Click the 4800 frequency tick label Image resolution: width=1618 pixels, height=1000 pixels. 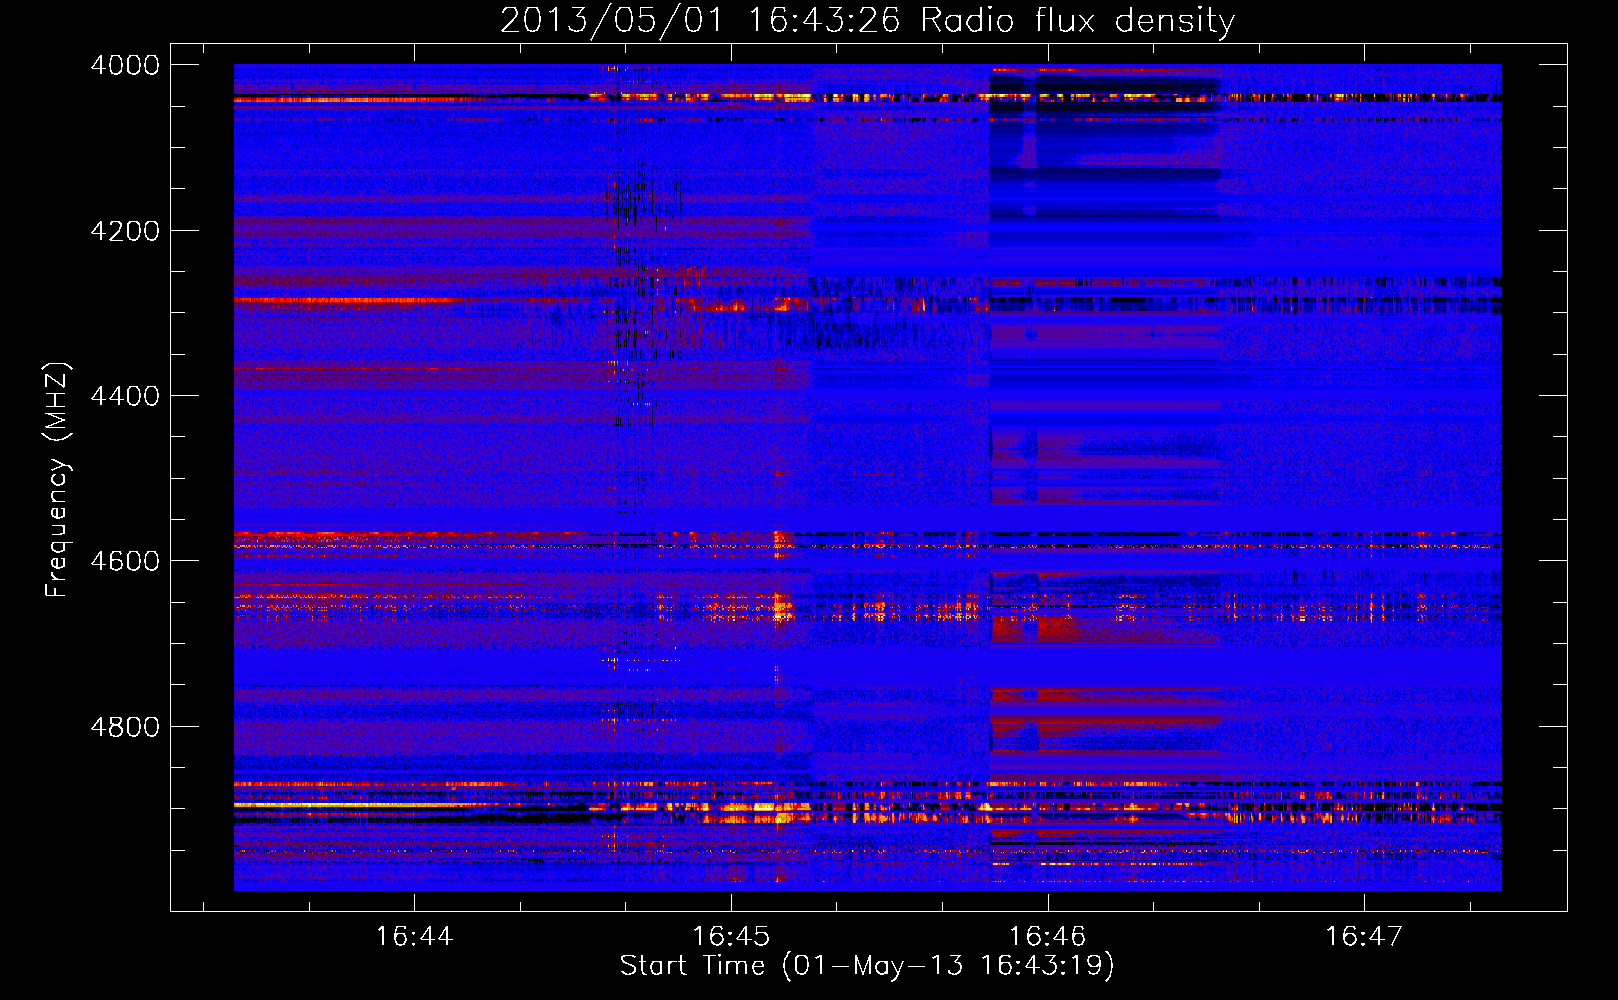pyautogui.click(x=125, y=727)
